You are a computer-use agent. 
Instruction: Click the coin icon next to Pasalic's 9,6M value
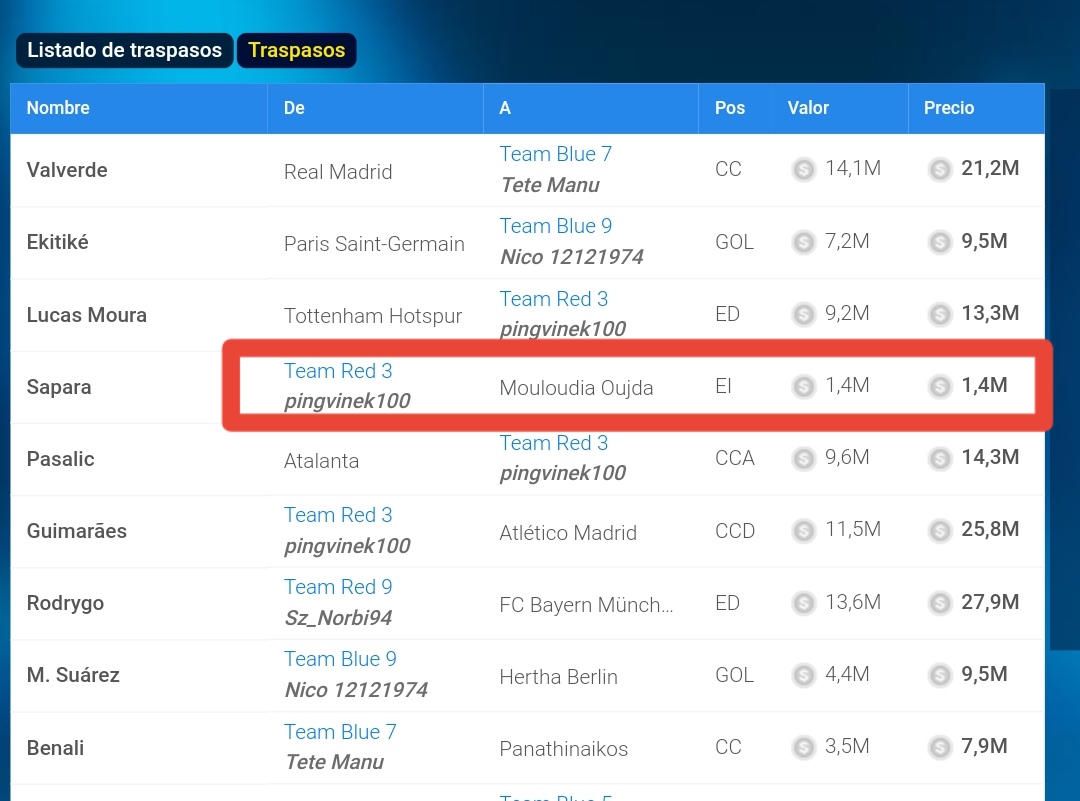(803, 458)
